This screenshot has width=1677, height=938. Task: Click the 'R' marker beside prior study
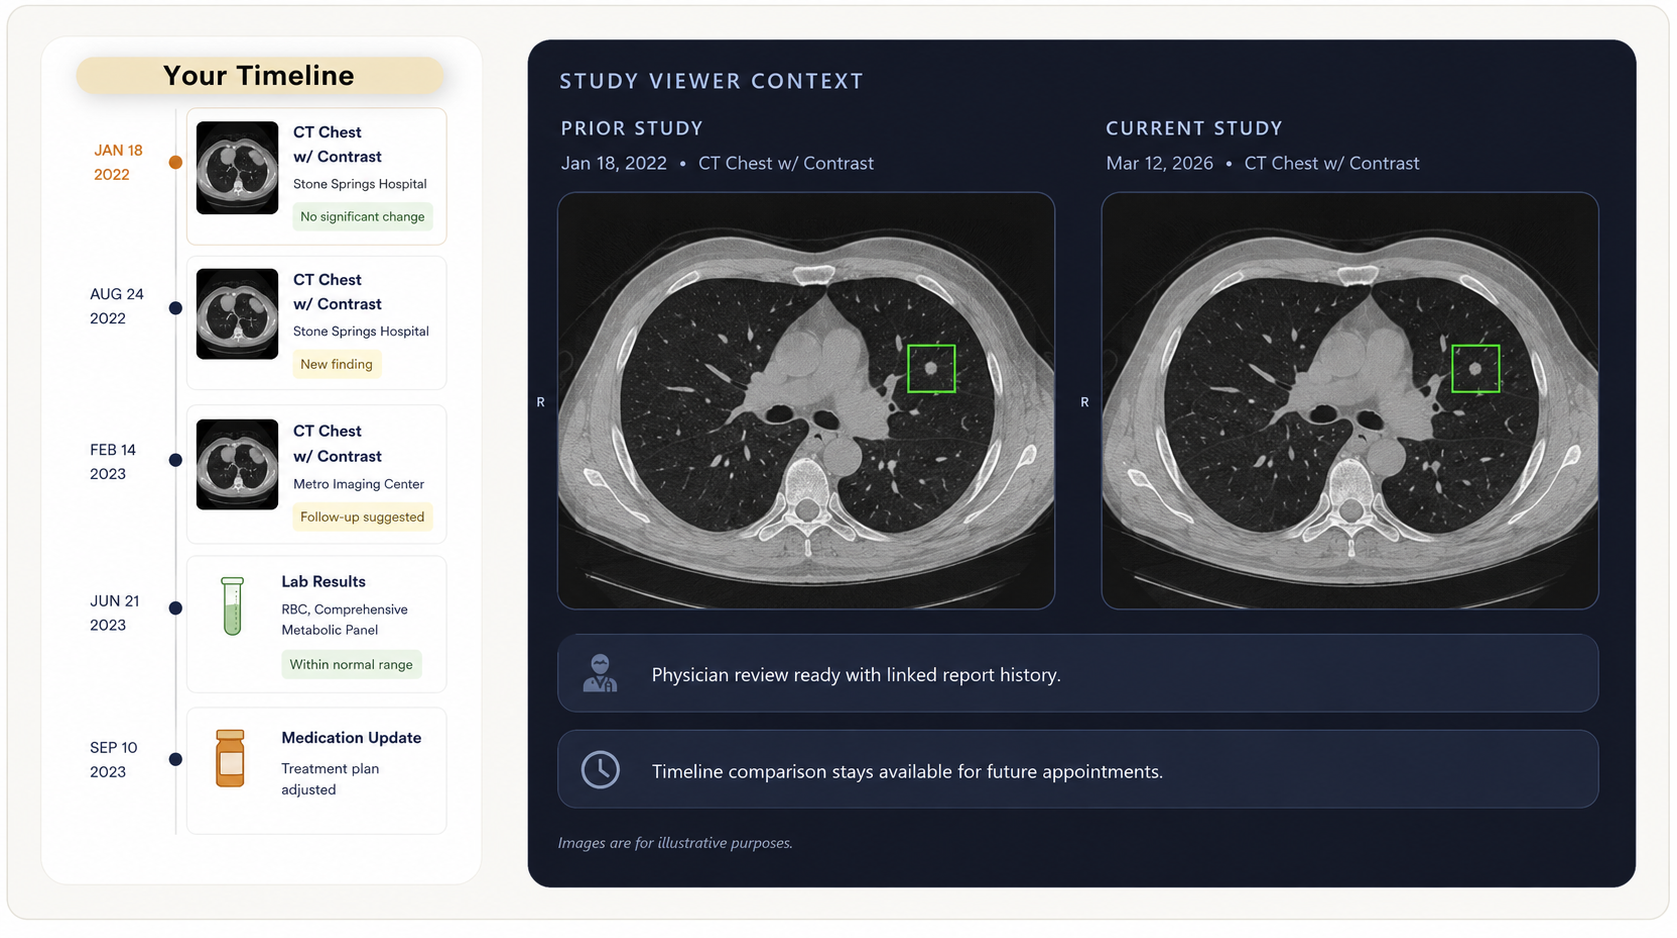(541, 402)
